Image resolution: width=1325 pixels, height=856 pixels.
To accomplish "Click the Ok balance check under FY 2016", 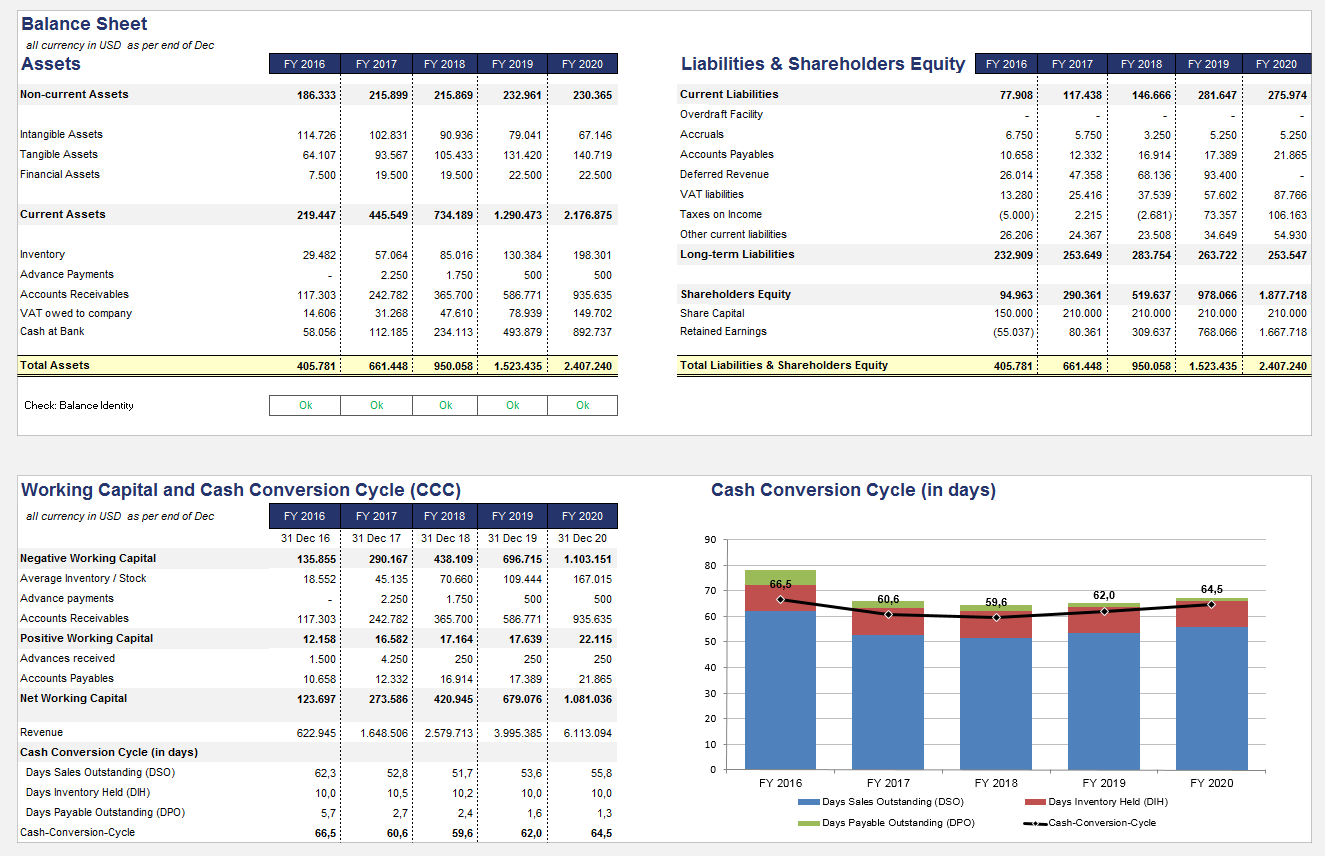I will tap(304, 405).
